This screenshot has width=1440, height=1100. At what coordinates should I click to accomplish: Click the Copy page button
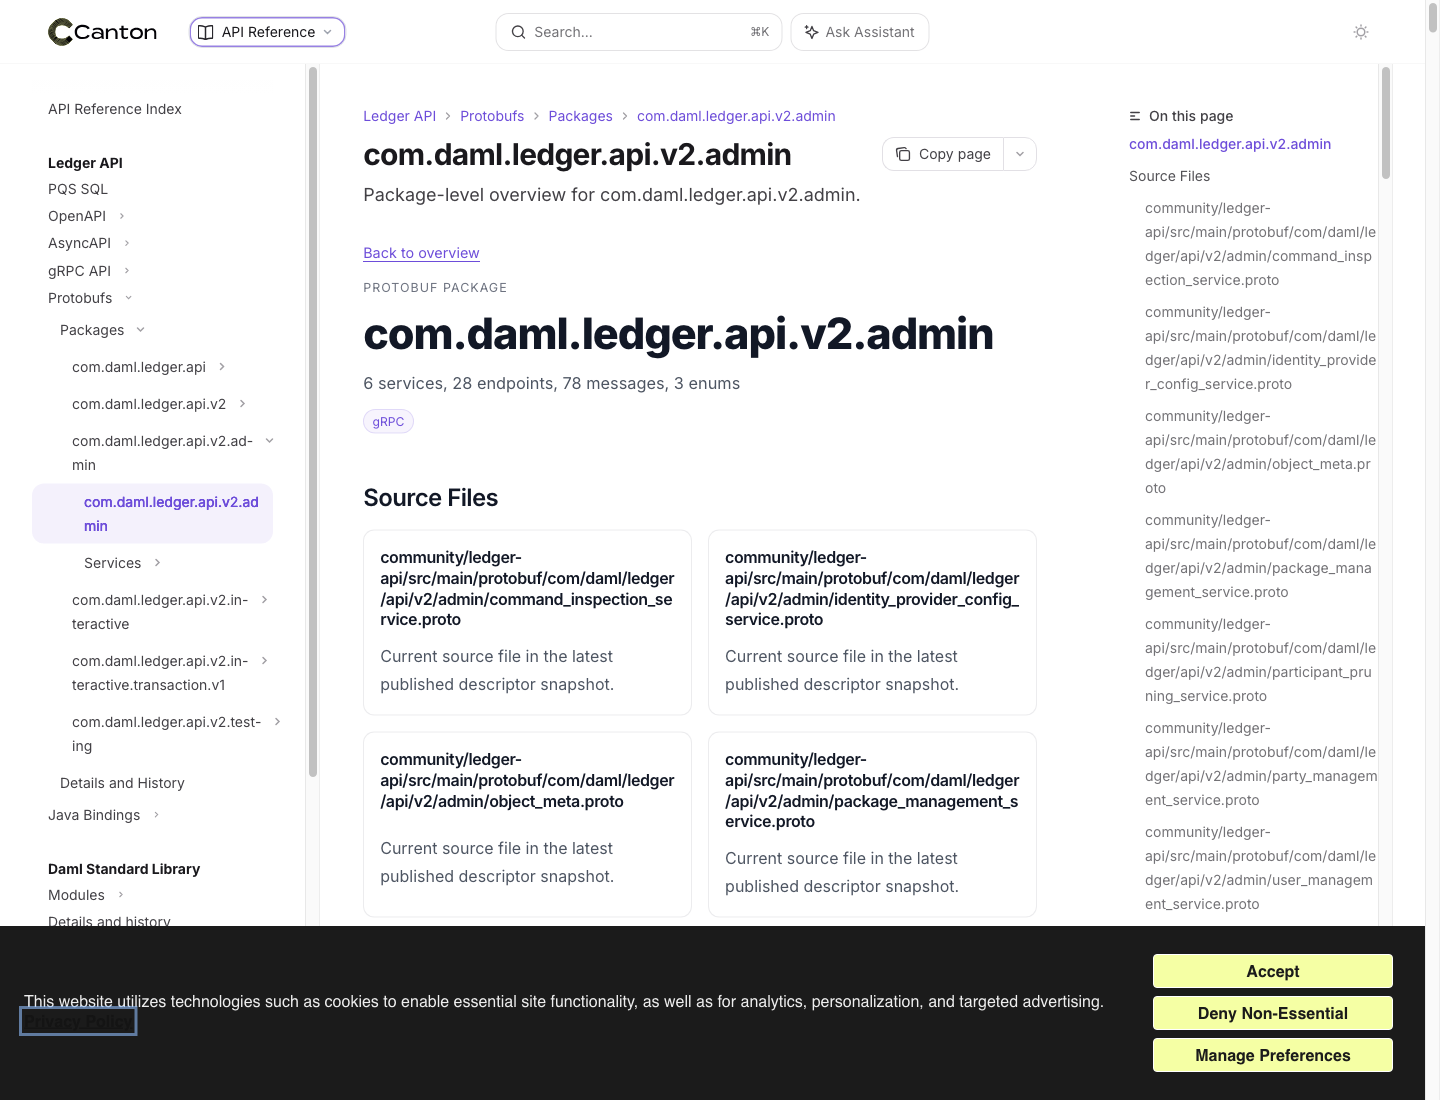point(944,154)
